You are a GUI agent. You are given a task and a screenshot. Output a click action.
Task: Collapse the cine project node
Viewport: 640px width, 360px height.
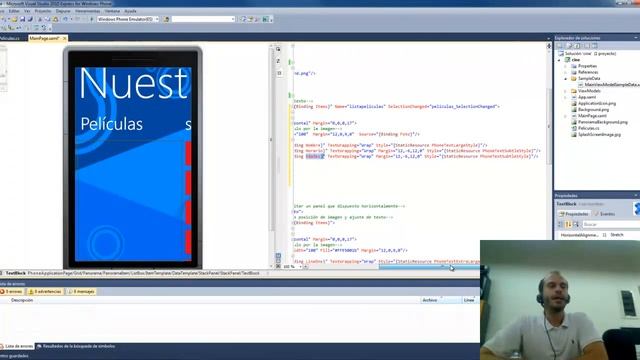point(560,60)
